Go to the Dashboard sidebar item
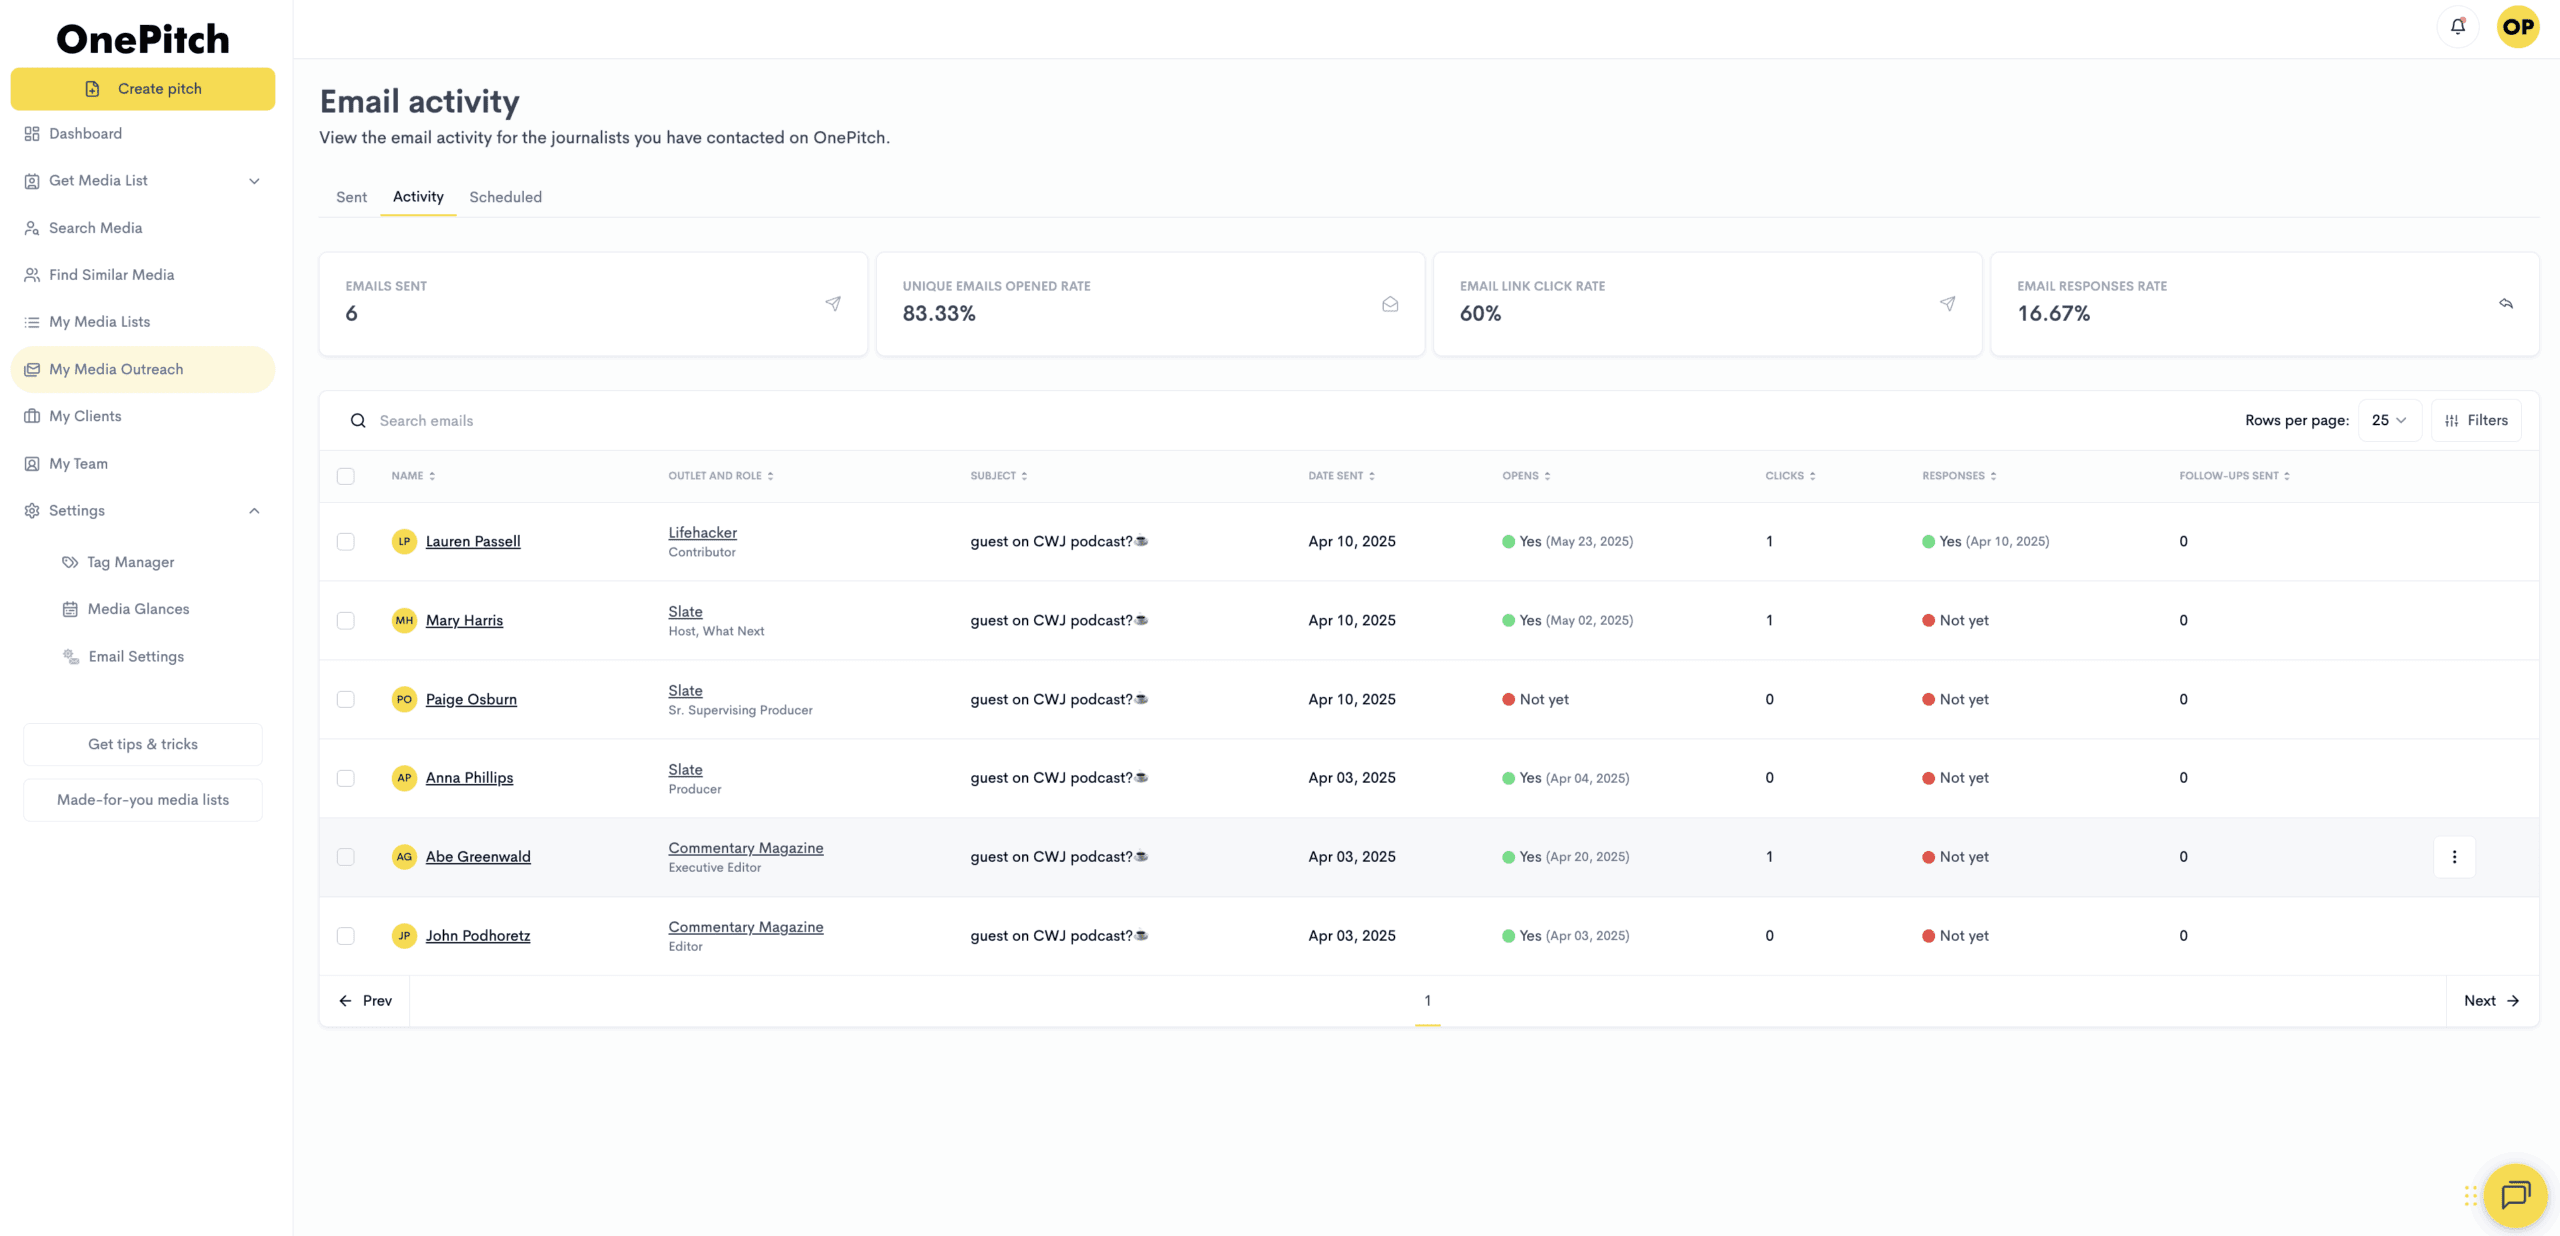This screenshot has width=2560, height=1236. [x=85, y=134]
